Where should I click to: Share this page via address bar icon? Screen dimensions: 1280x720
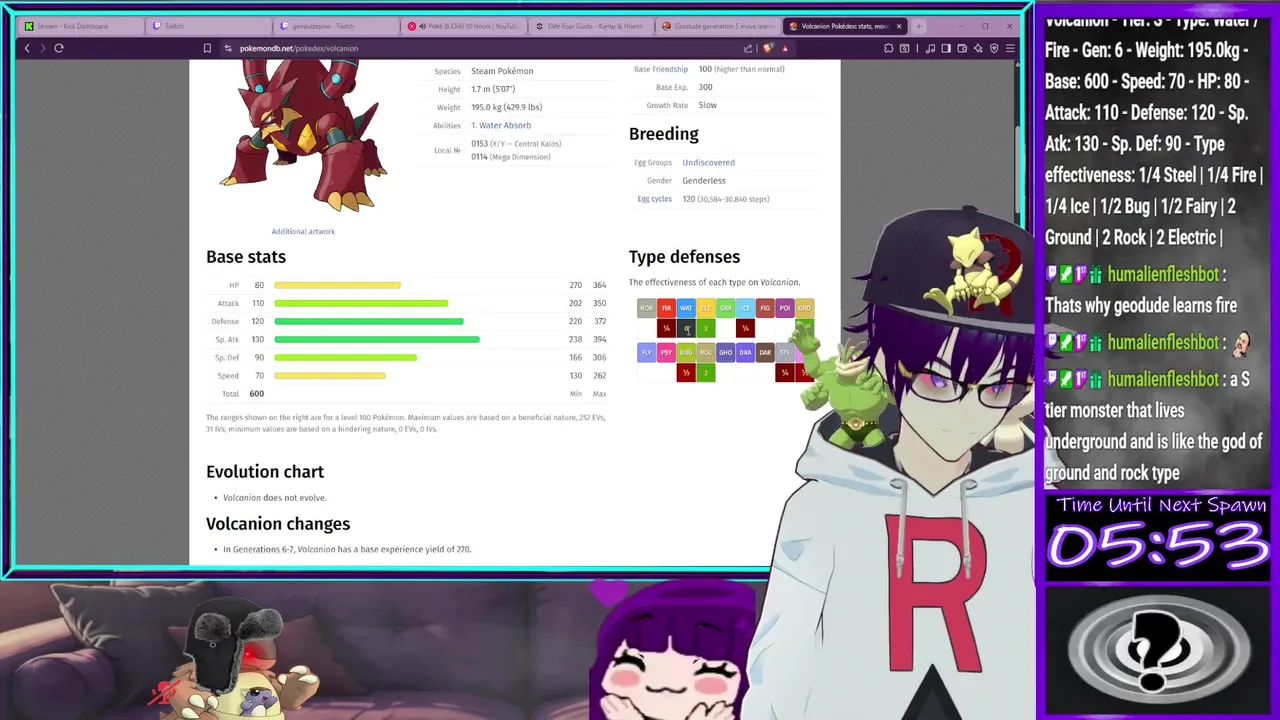(748, 48)
